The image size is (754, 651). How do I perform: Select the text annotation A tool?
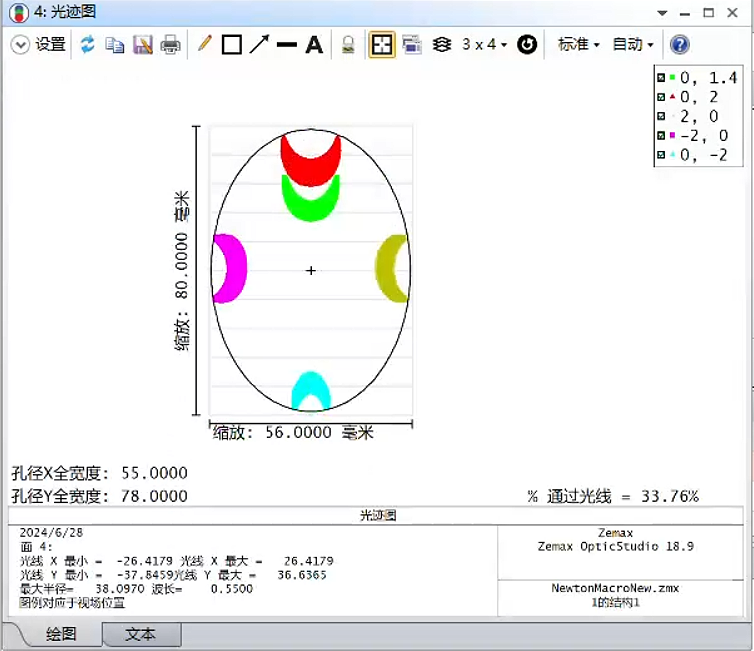pyautogui.click(x=314, y=45)
